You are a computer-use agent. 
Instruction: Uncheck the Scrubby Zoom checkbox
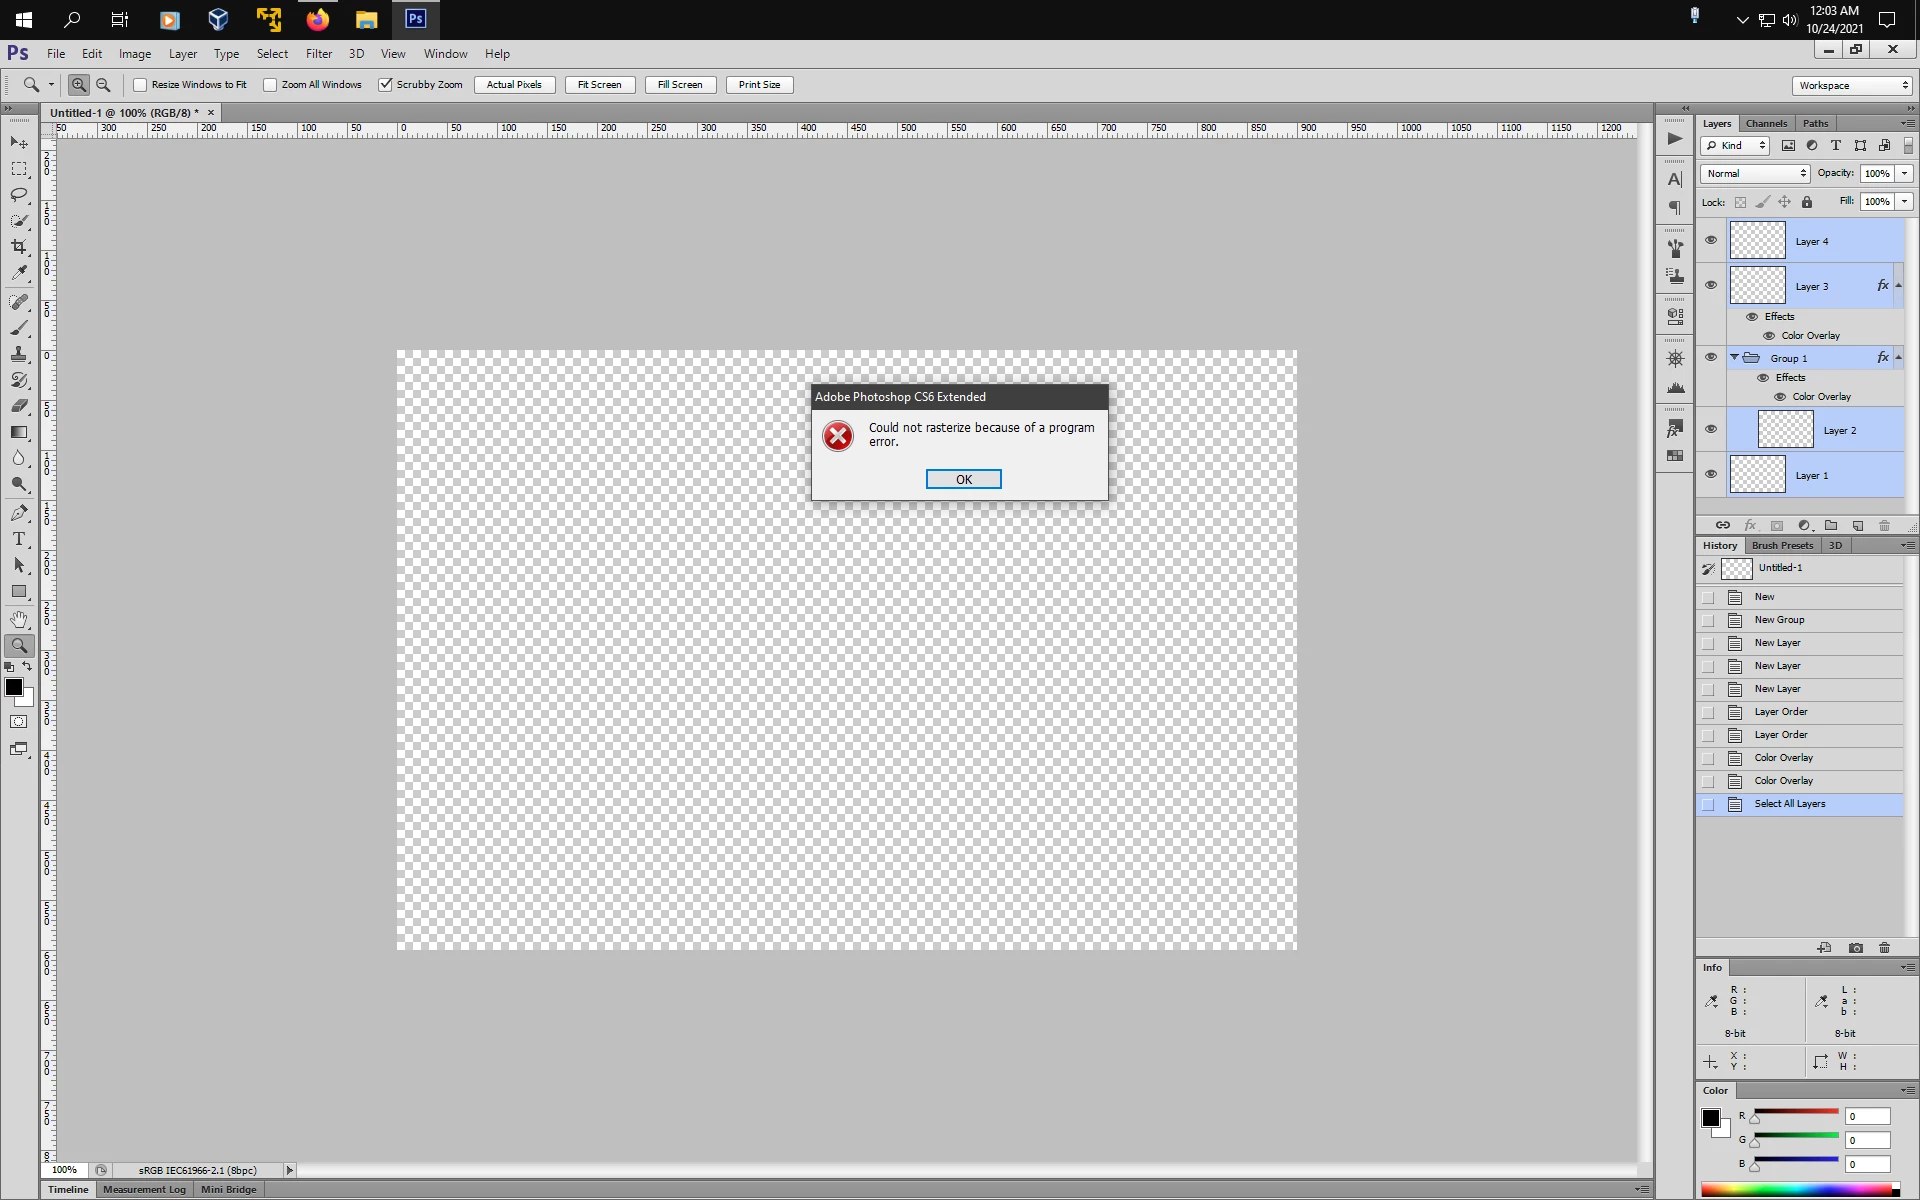click(386, 85)
